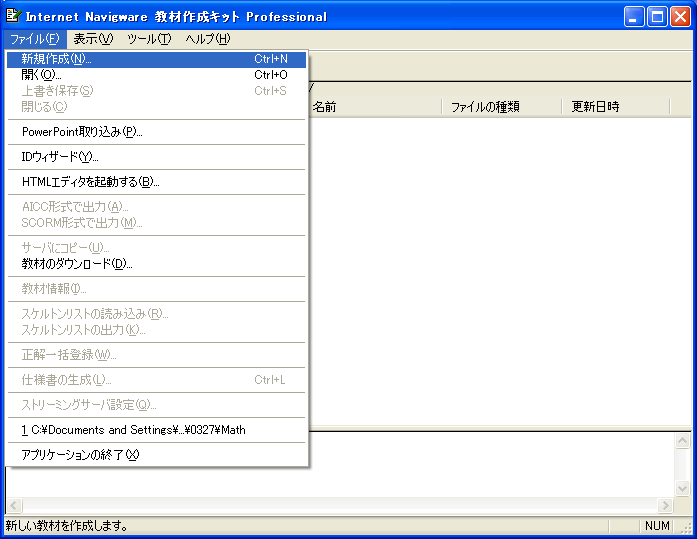Open recent file C:\Documents and Settings...Math
697x539 pixels.
[x=156, y=430]
